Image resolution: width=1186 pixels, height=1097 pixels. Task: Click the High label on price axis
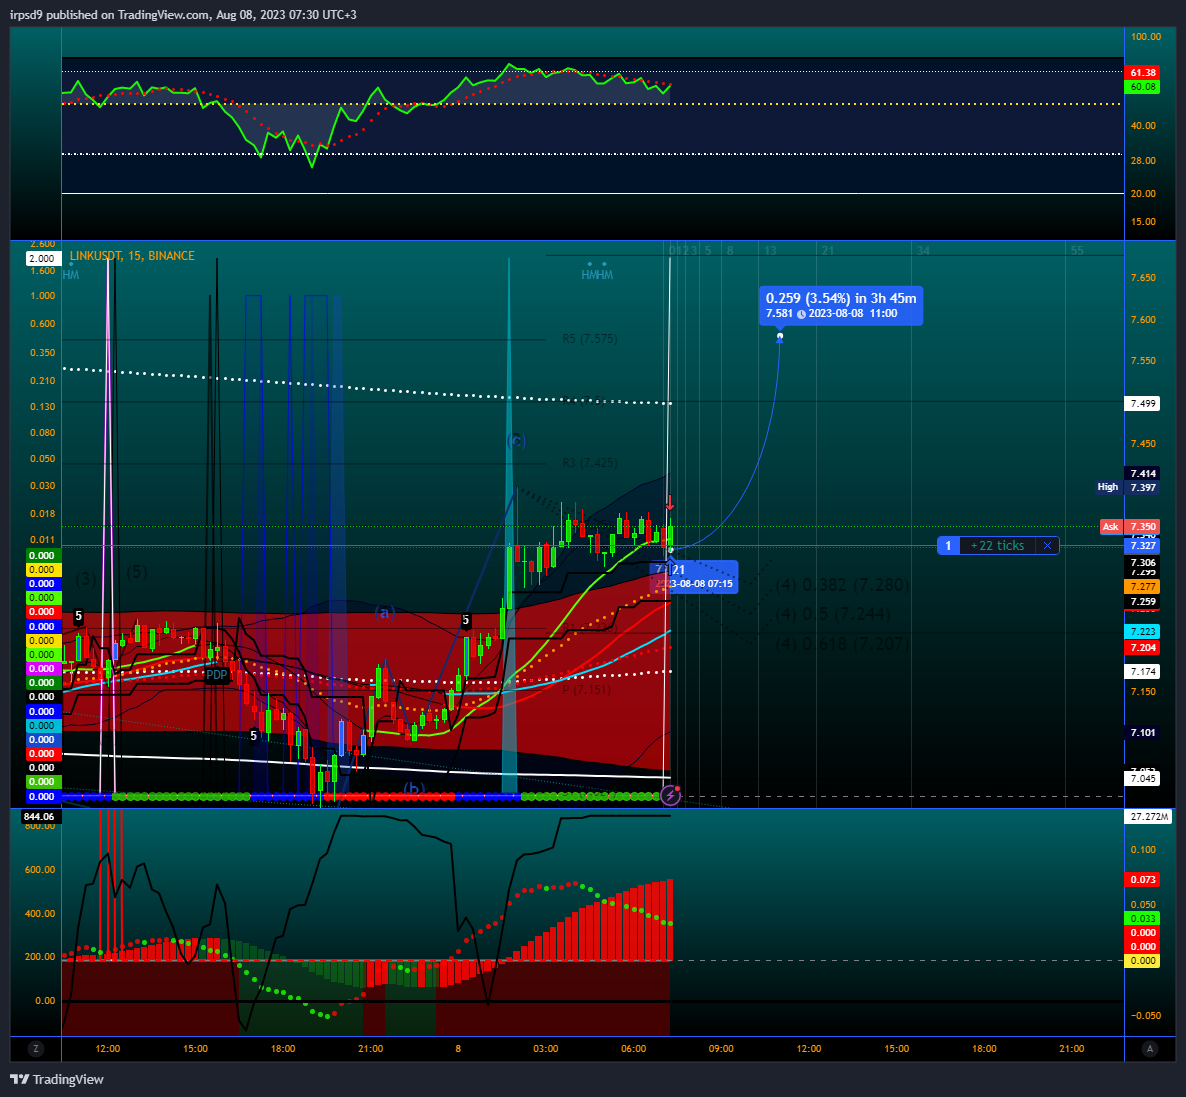[1107, 487]
